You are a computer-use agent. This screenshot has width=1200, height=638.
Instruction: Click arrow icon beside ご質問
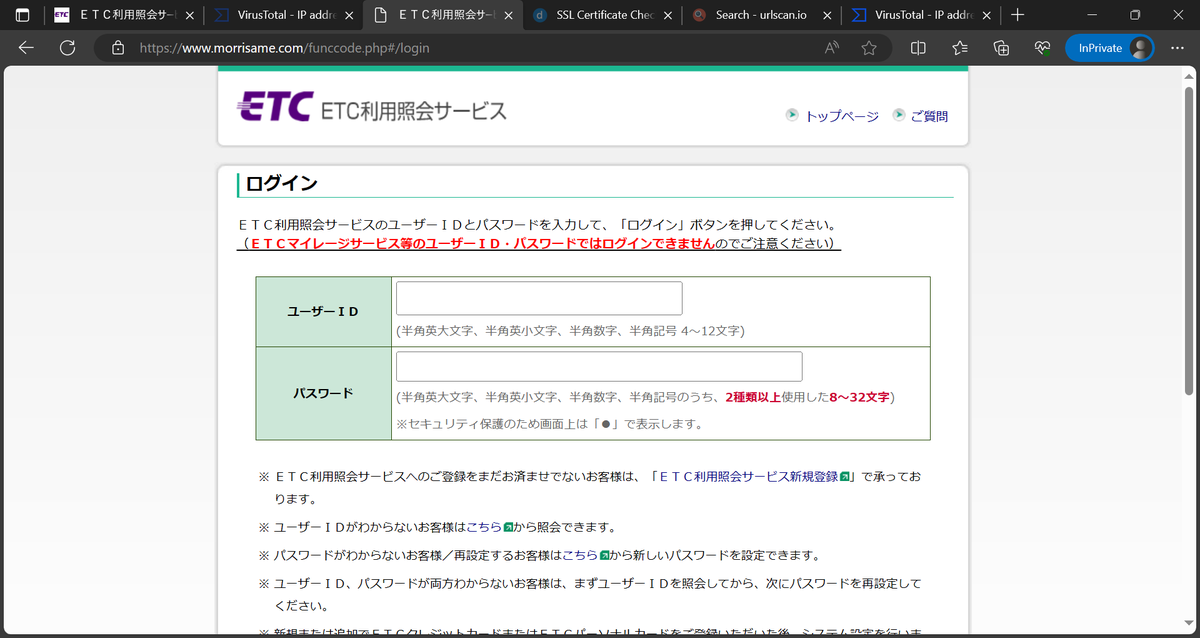899,116
